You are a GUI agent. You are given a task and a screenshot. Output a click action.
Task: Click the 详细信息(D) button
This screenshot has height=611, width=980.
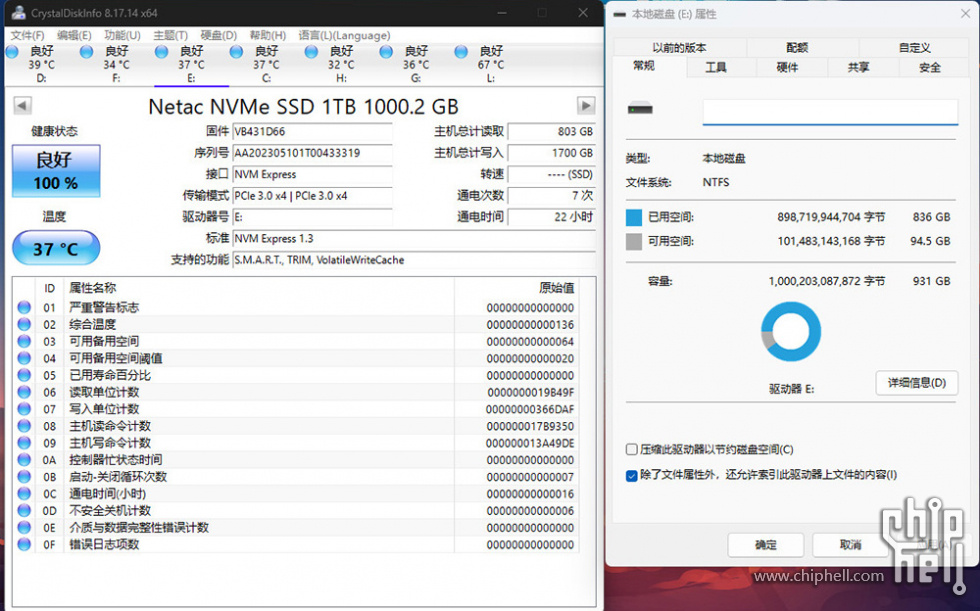click(x=917, y=382)
